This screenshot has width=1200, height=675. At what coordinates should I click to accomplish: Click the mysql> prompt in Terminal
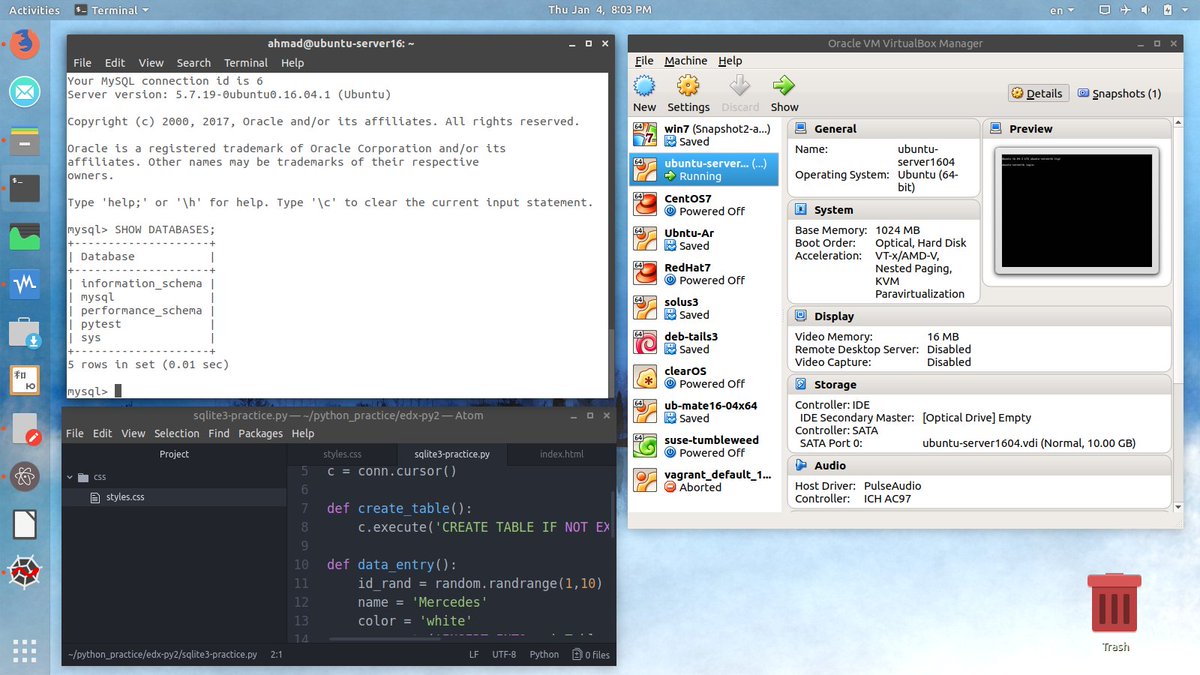coord(87,391)
